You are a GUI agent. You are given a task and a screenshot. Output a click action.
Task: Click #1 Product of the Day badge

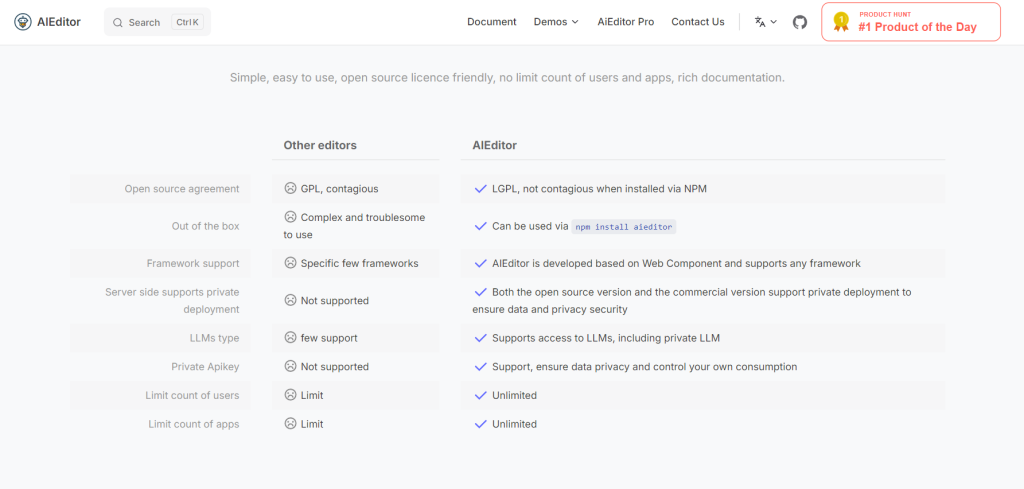pyautogui.click(x=917, y=27)
